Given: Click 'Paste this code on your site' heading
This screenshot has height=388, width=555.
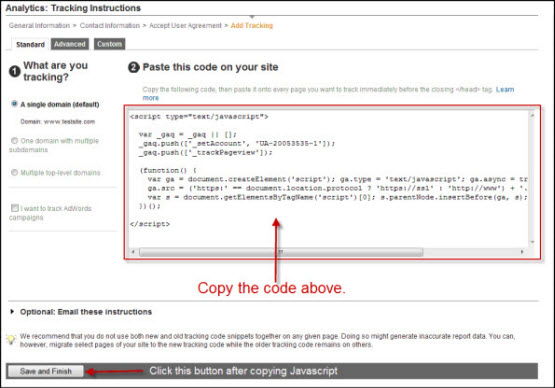Looking at the screenshot, I should (x=210, y=67).
